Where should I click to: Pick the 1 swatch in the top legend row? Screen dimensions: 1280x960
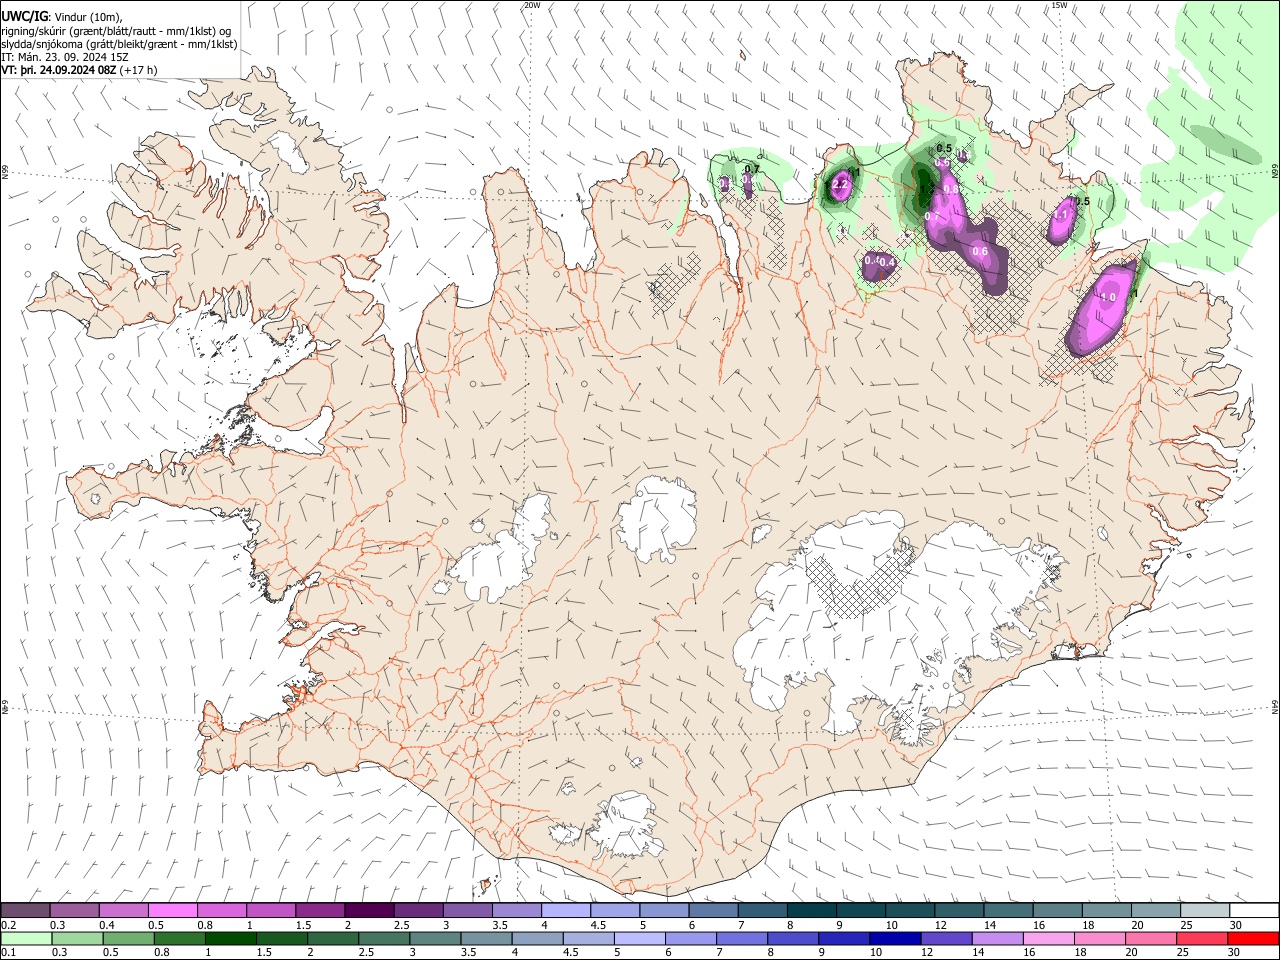pos(270,911)
